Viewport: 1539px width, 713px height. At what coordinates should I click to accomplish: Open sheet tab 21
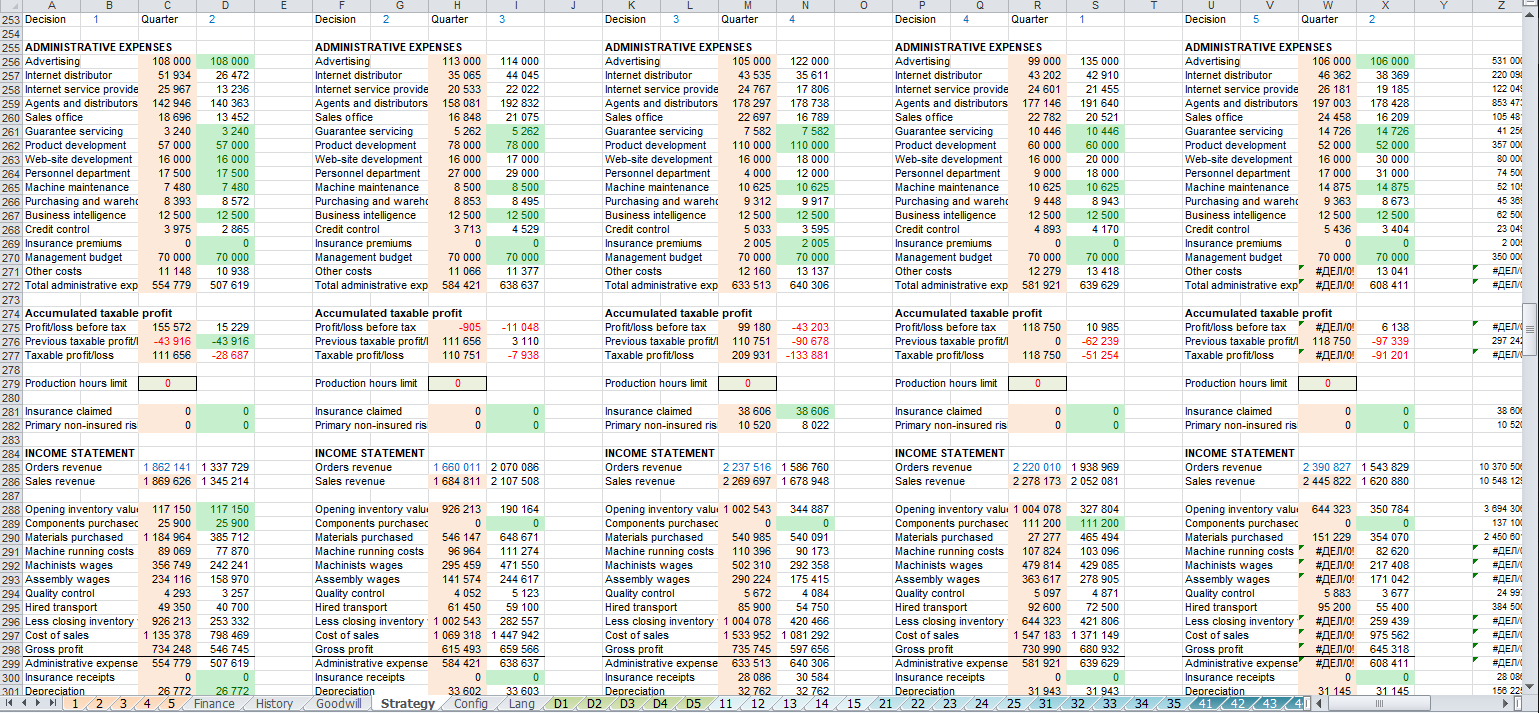point(885,704)
